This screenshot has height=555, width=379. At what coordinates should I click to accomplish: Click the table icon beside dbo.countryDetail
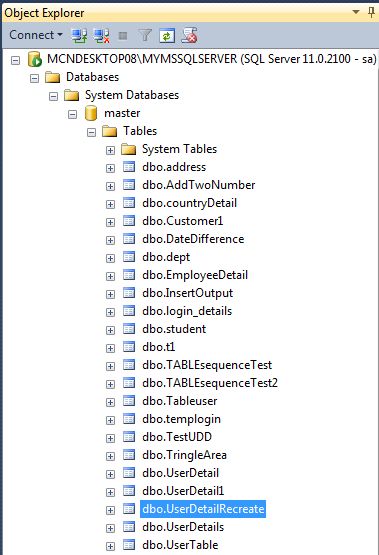click(x=129, y=203)
